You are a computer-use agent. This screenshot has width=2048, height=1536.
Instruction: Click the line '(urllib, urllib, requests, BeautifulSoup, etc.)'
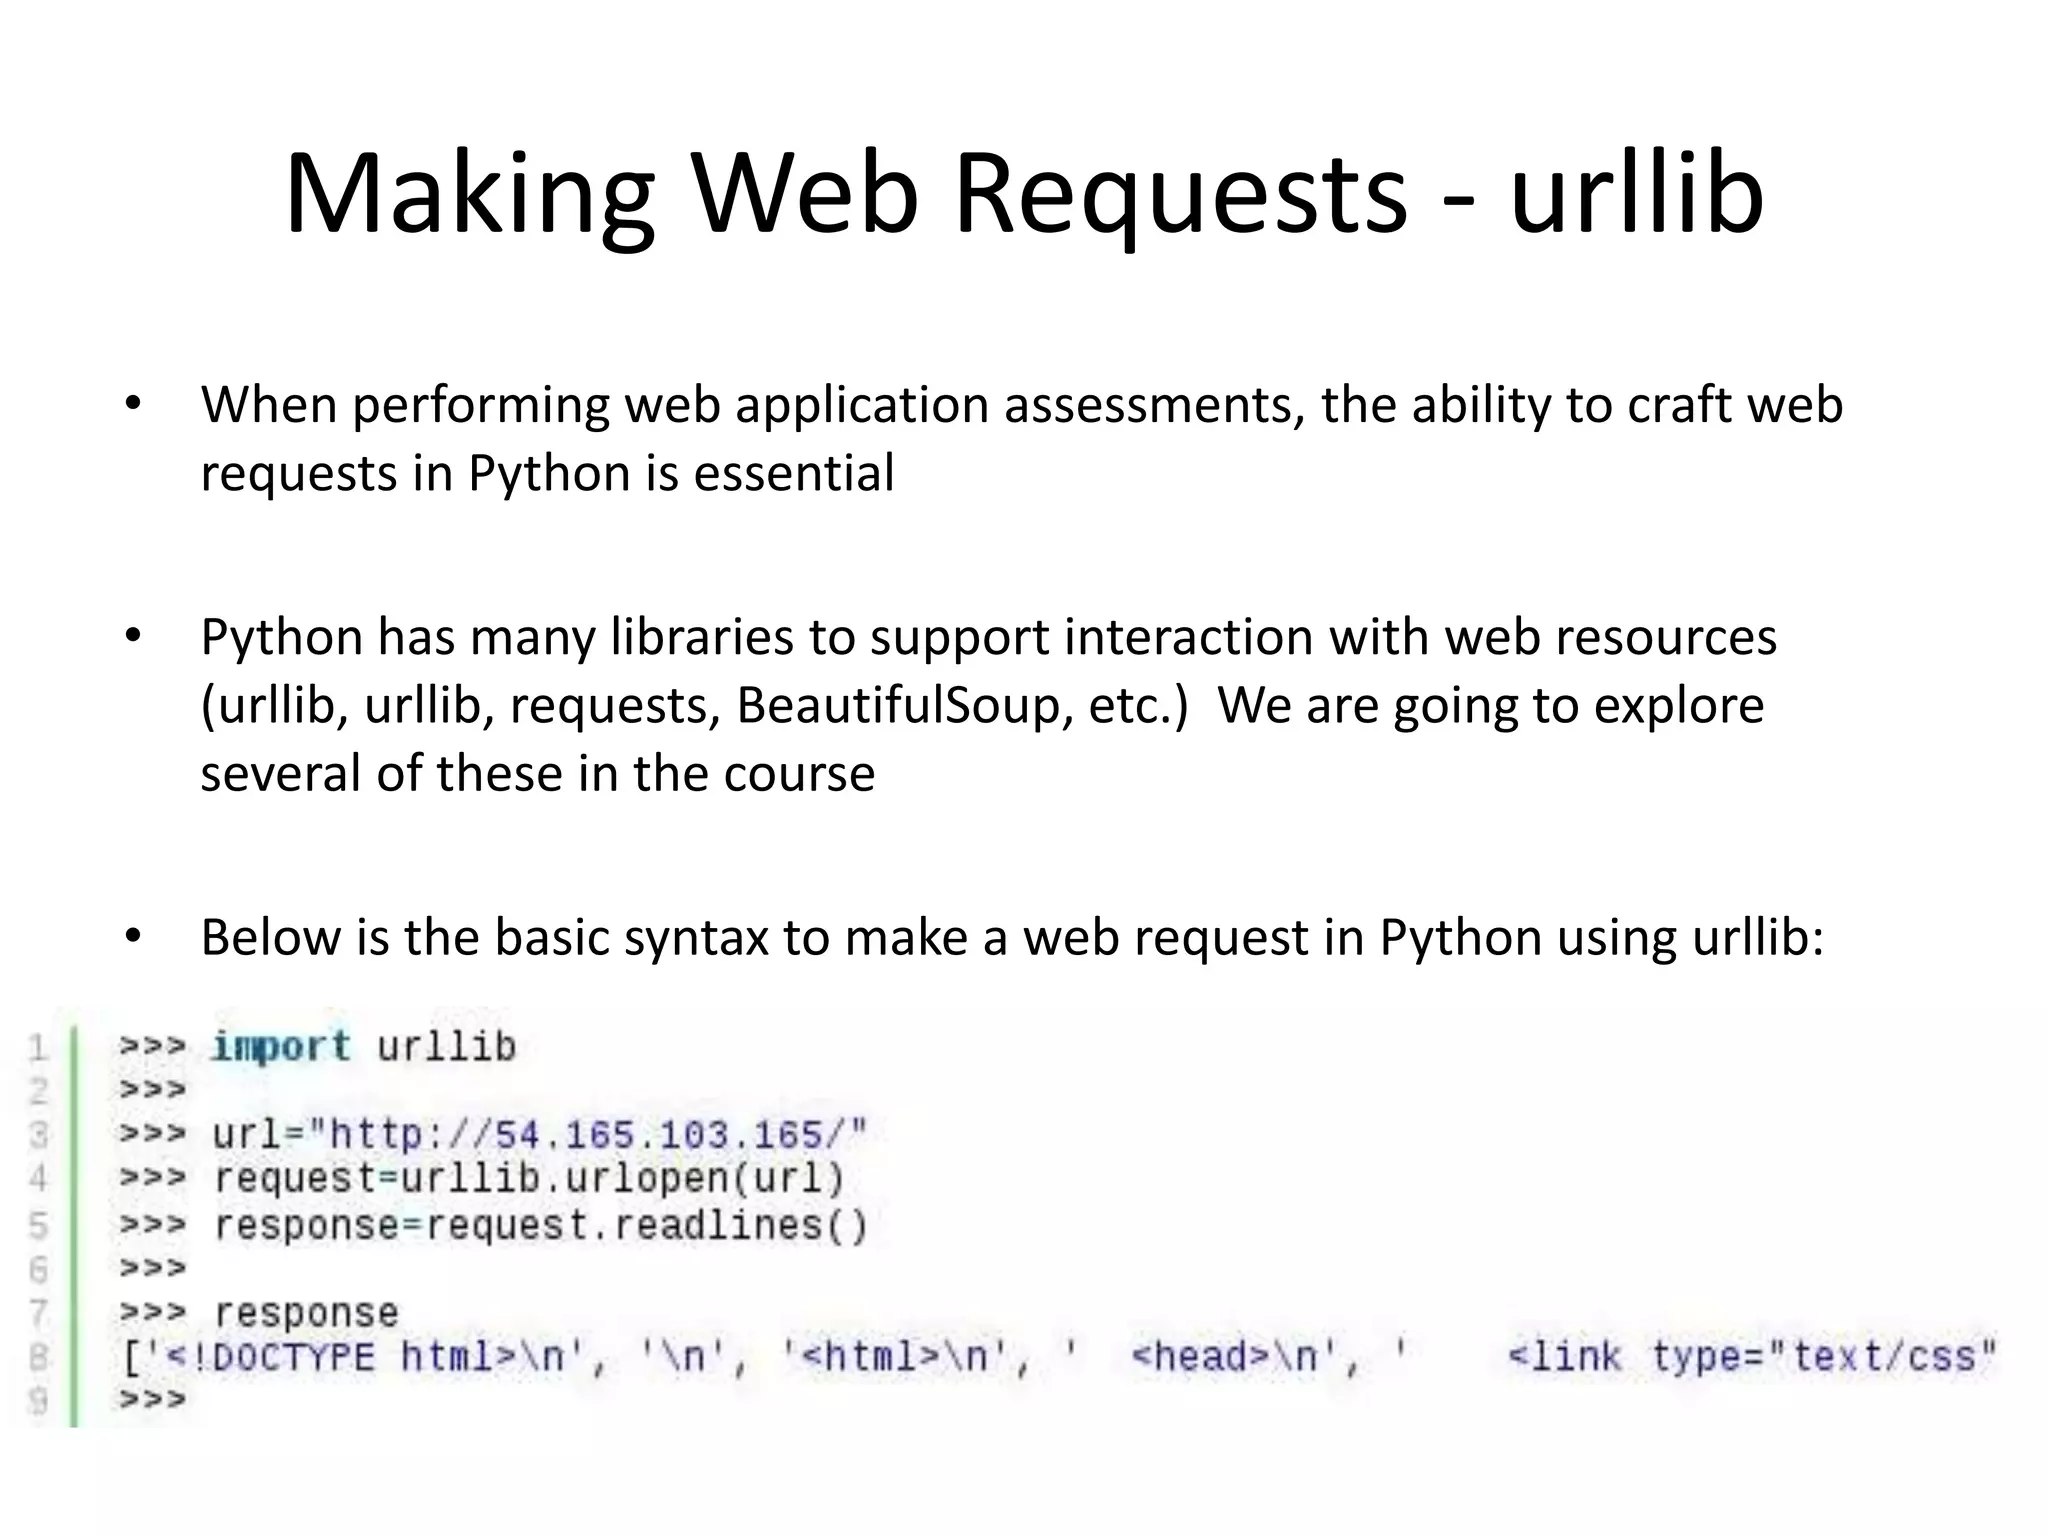pyautogui.click(x=695, y=706)
